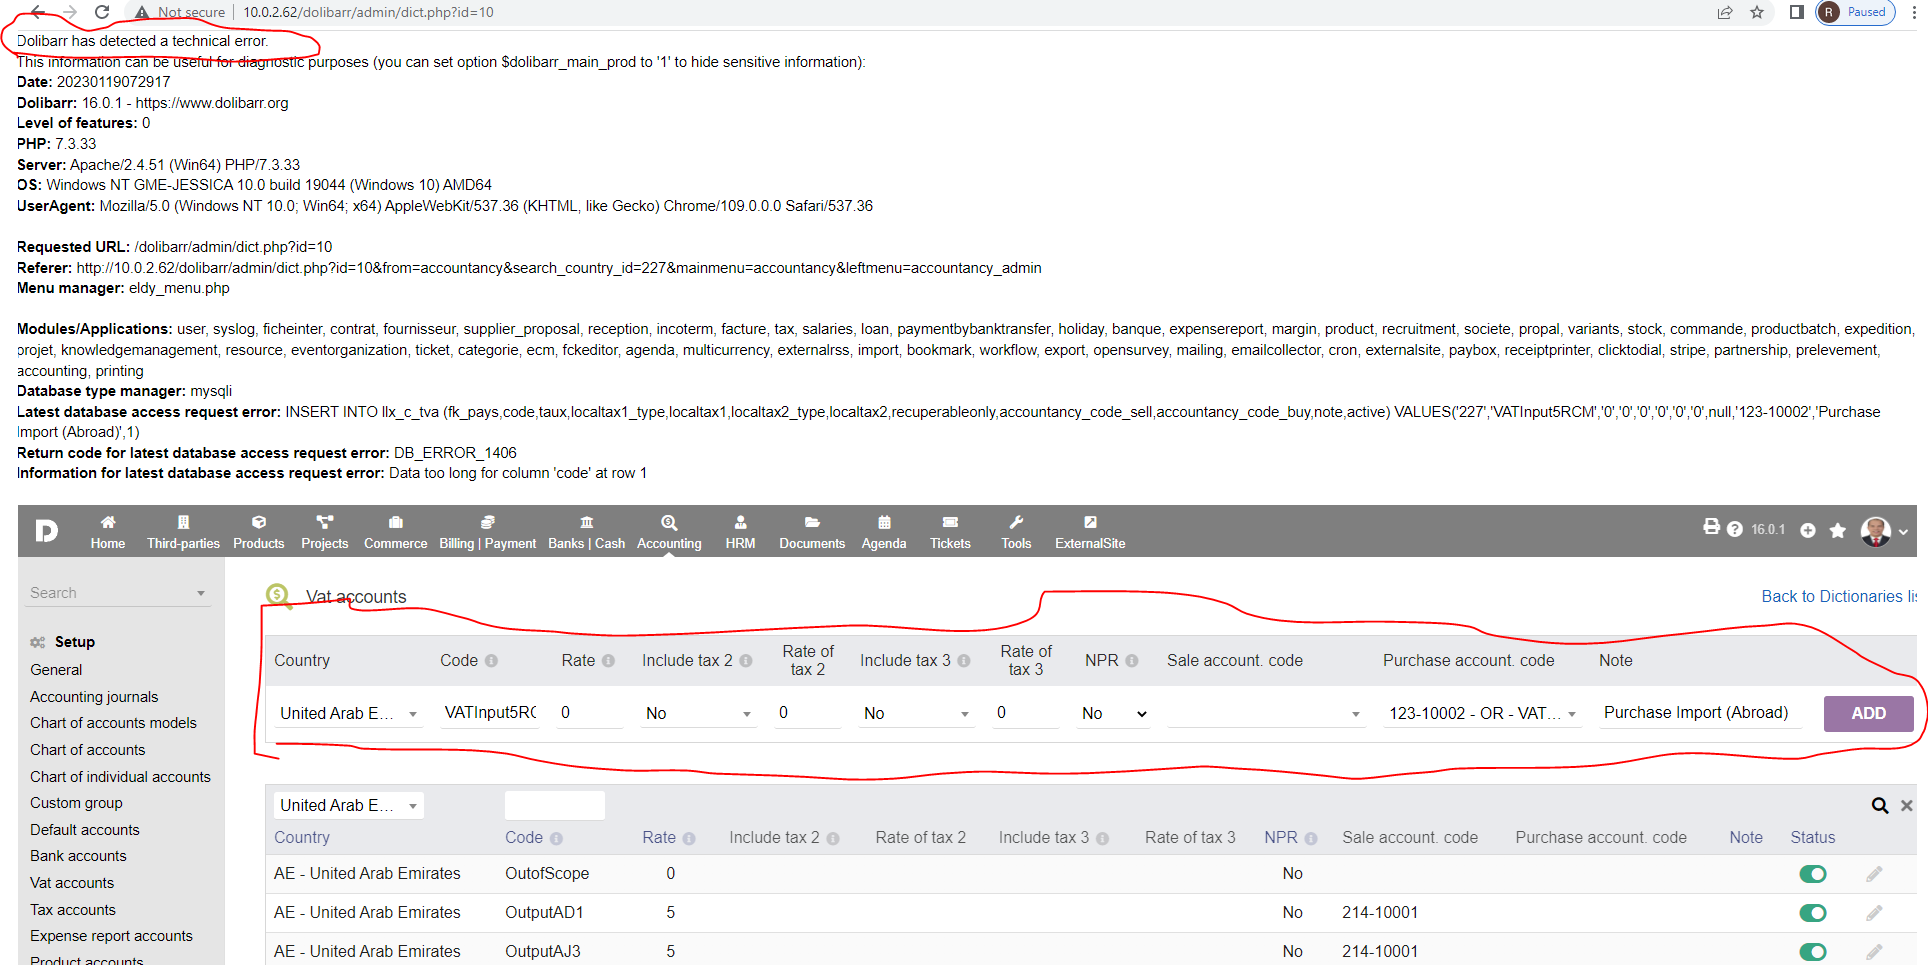Open Country dropdown in add form
The image size is (1928, 965).
pos(348,713)
